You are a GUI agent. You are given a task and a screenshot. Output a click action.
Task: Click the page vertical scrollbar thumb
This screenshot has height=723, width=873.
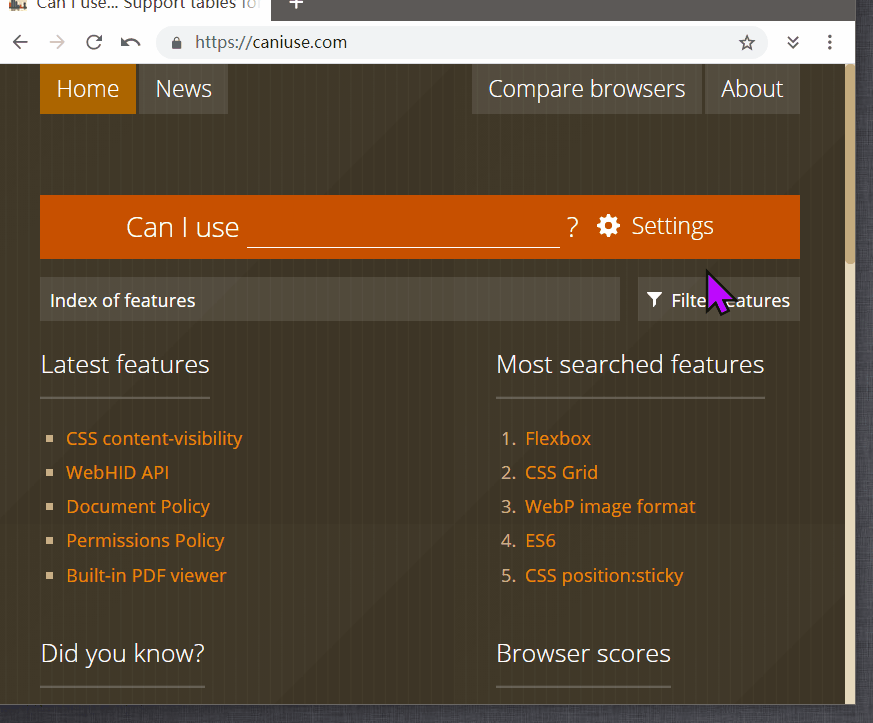coord(850,164)
